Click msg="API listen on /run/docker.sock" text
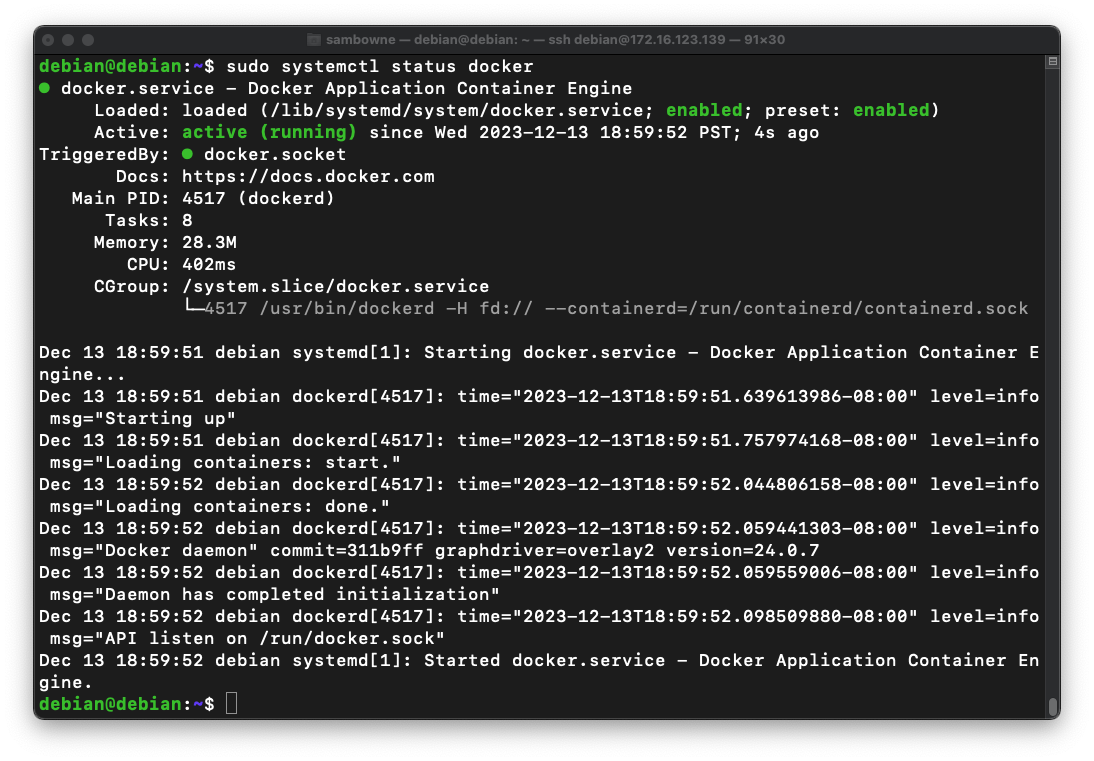 (247, 638)
